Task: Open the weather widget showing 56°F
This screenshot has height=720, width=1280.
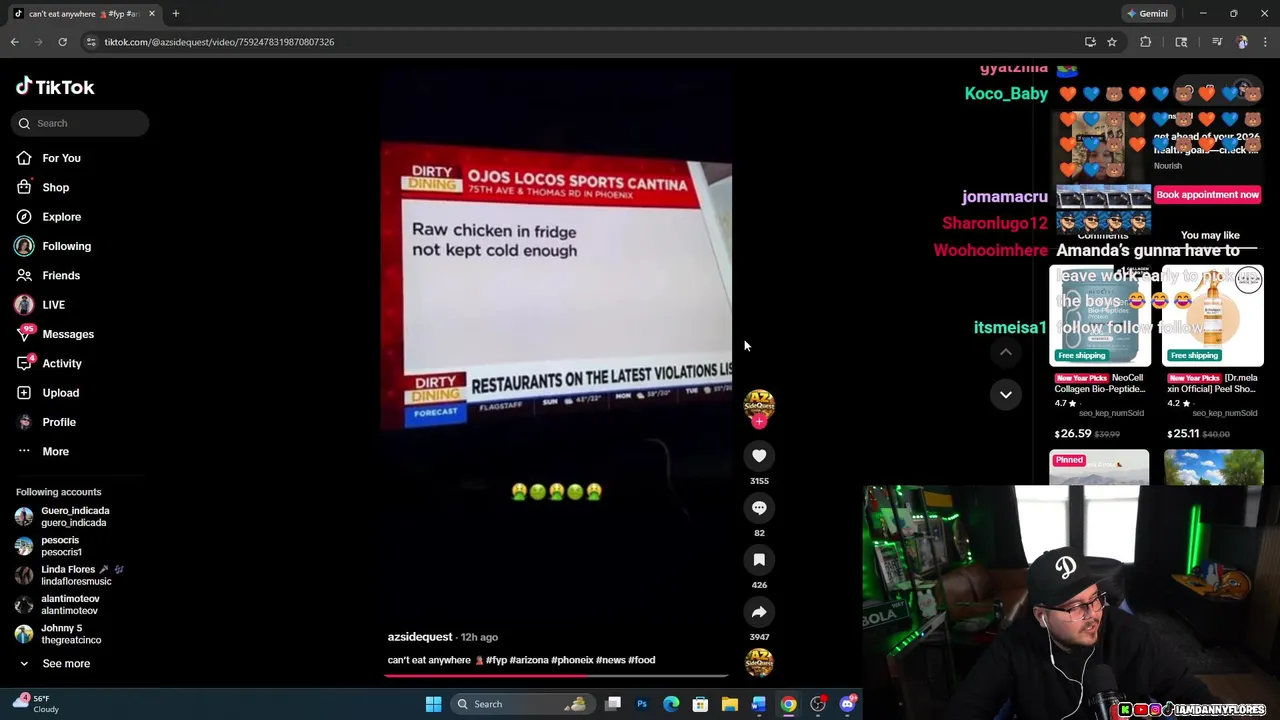Action: (35, 704)
